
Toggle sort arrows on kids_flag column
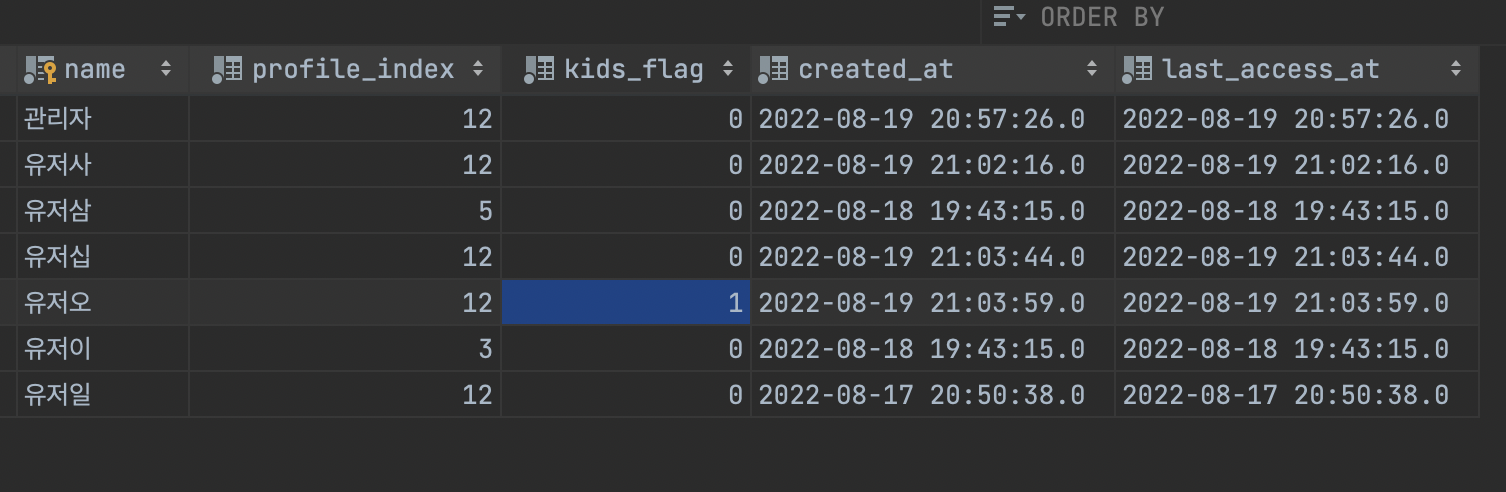click(x=728, y=69)
